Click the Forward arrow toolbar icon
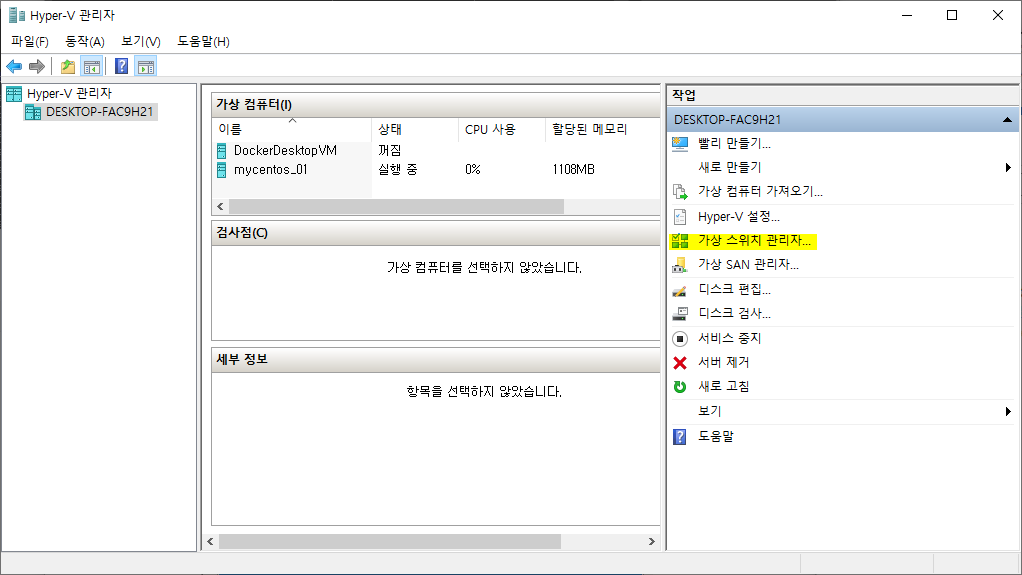 pyautogui.click(x=37, y=66)
